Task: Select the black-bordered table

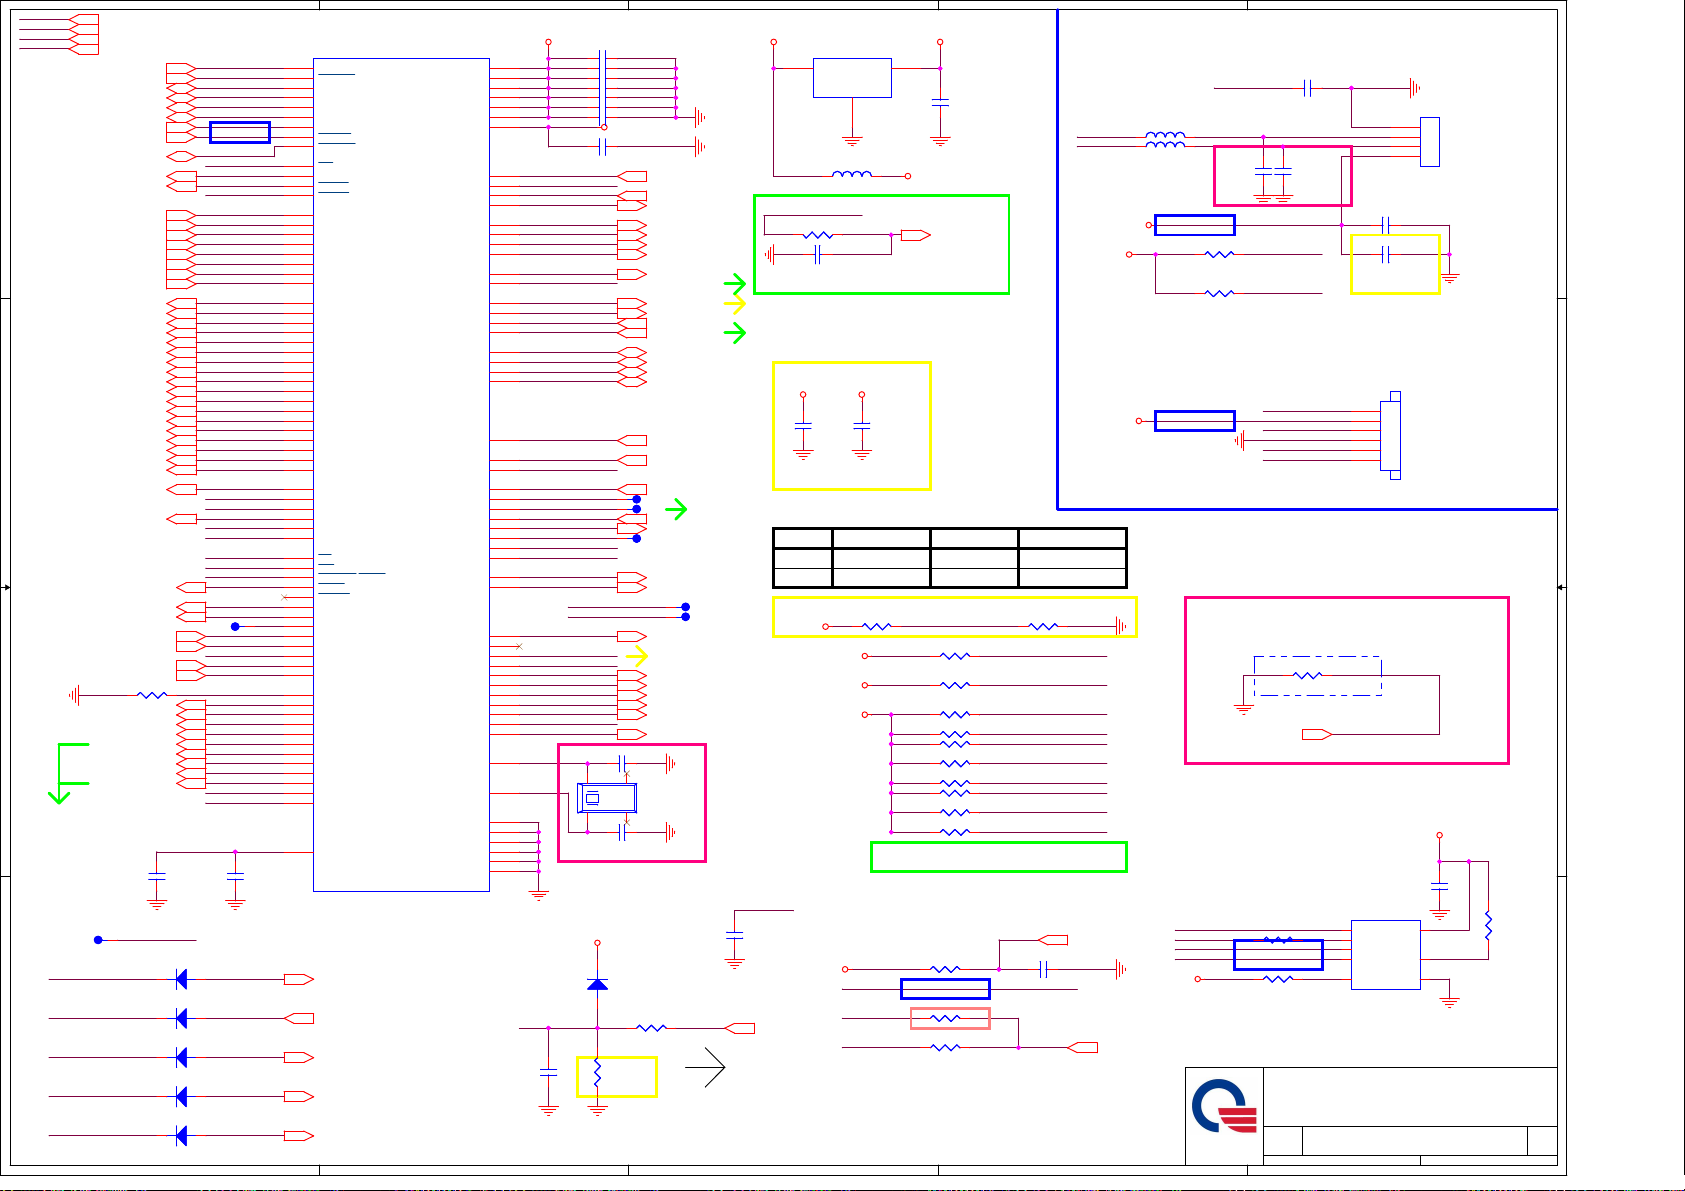Action: coord(950,558)
